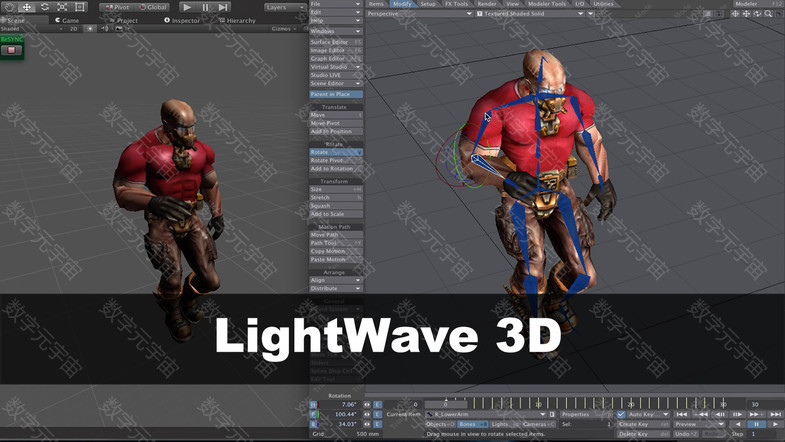Click the Create Key button
Viewport: 785px width, 442px height.
tap(643, 424)
